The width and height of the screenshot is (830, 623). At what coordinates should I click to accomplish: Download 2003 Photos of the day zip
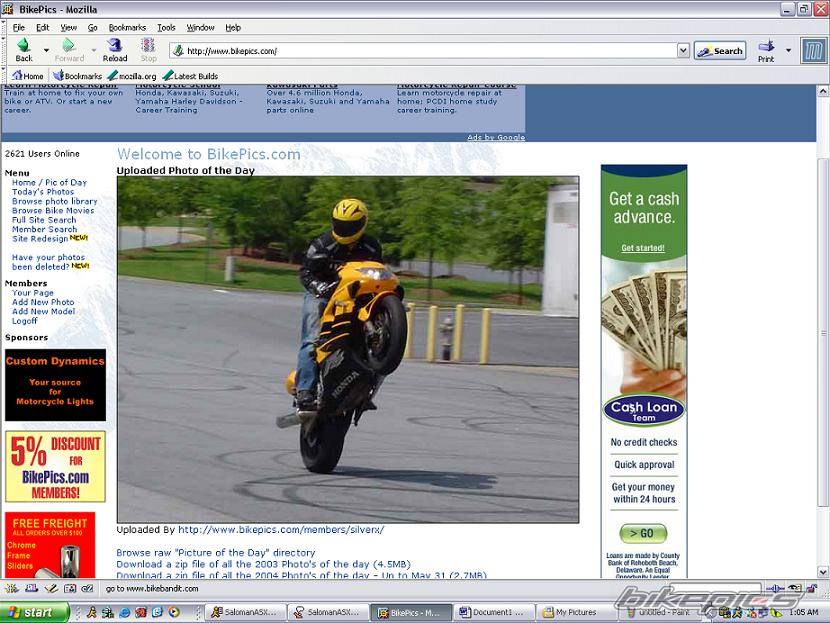(263, 564)
